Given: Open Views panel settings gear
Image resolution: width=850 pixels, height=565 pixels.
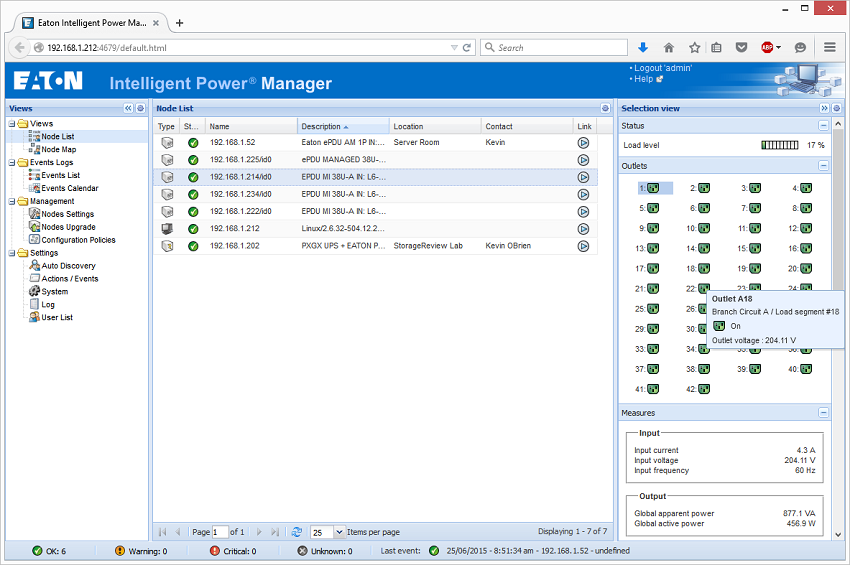Looking at the screenshot, I should coord(140,108).
